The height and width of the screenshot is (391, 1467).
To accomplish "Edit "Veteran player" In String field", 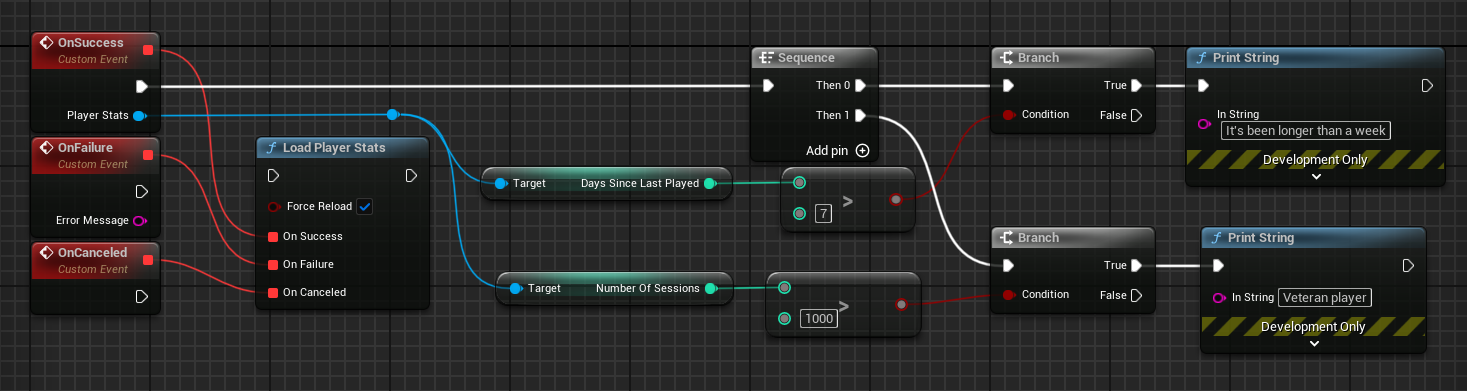I will pos(1325,297).
